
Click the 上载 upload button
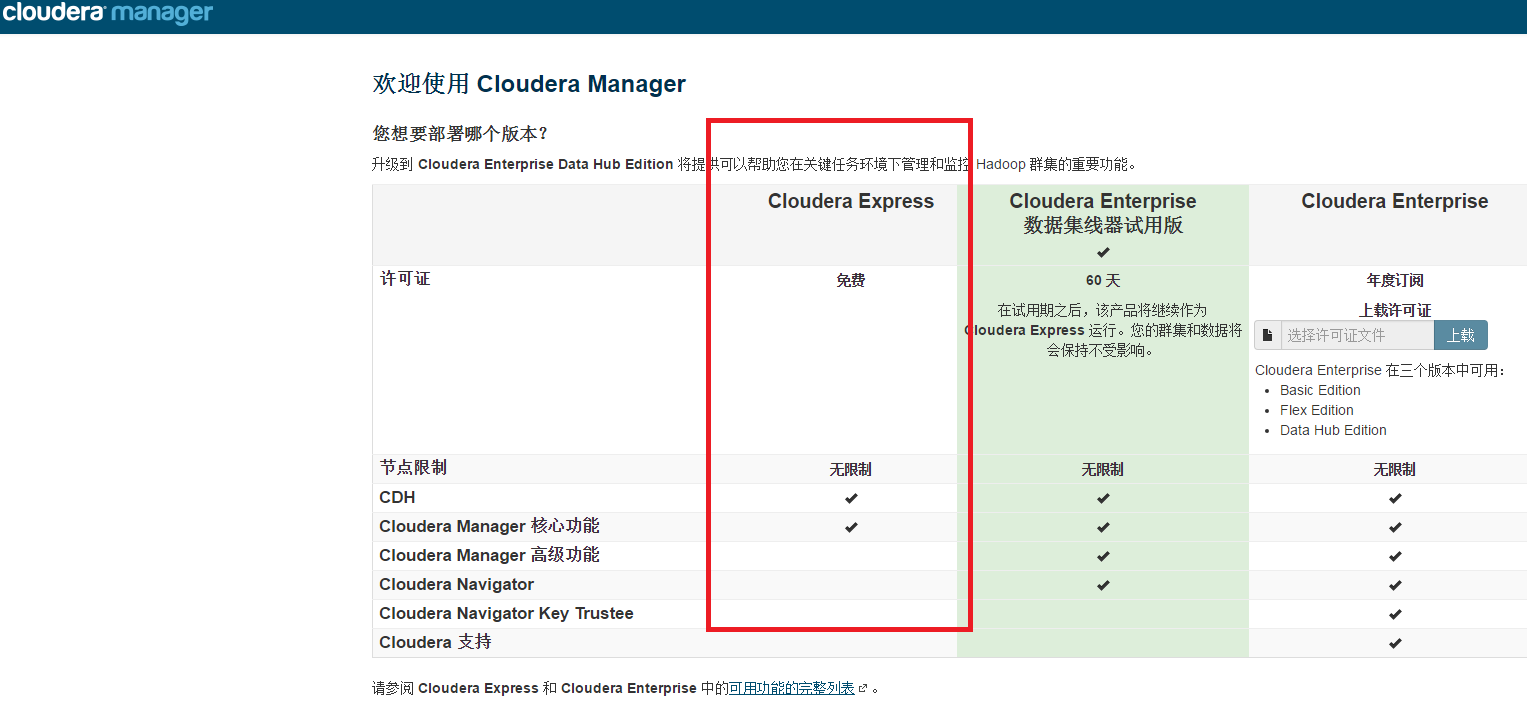[x=1461, y=335]
